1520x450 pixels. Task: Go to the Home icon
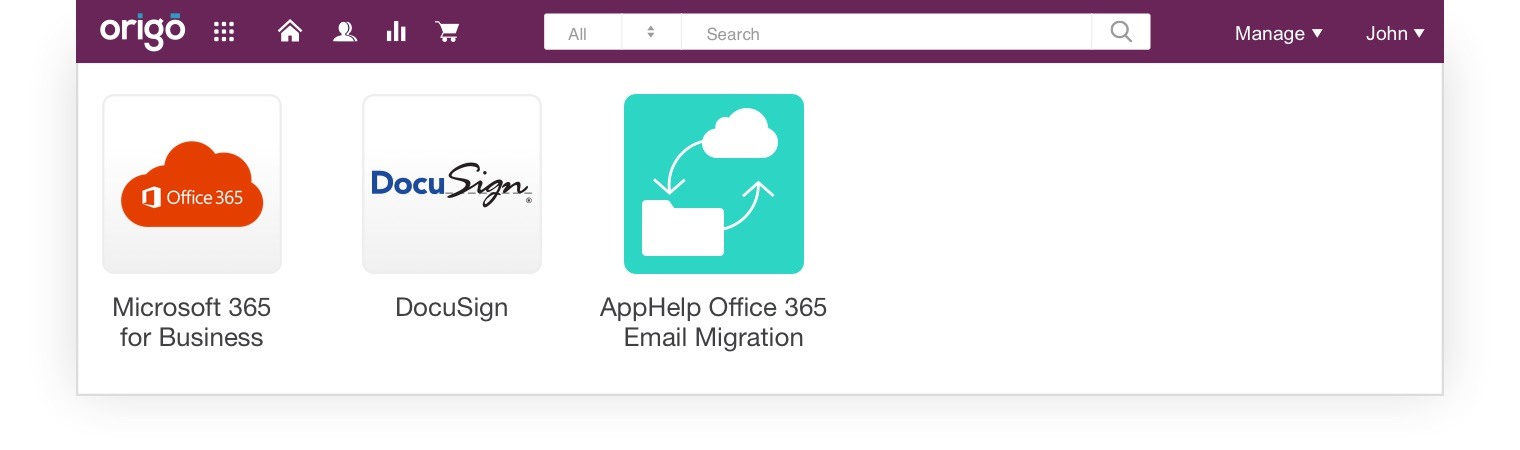click(290, 32)
